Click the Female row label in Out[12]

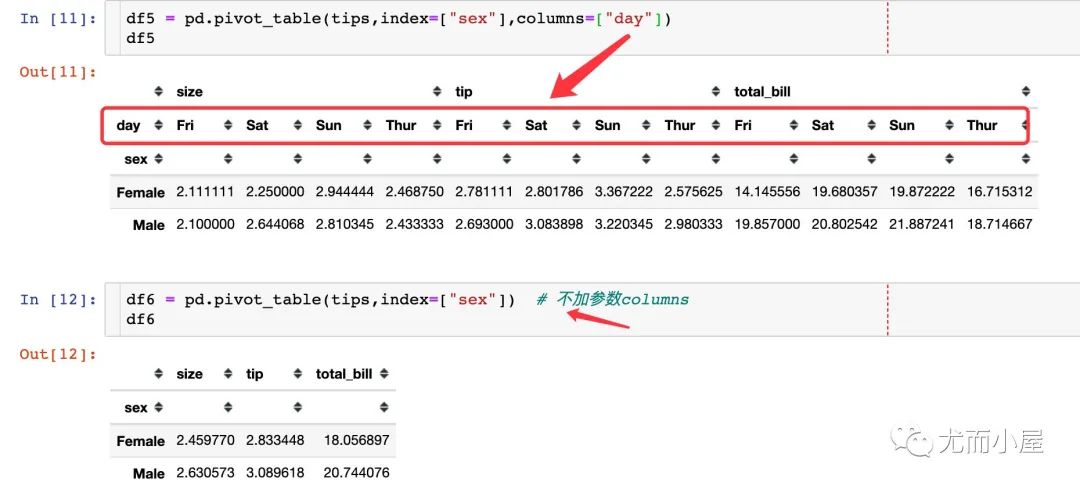click(141, 441)
